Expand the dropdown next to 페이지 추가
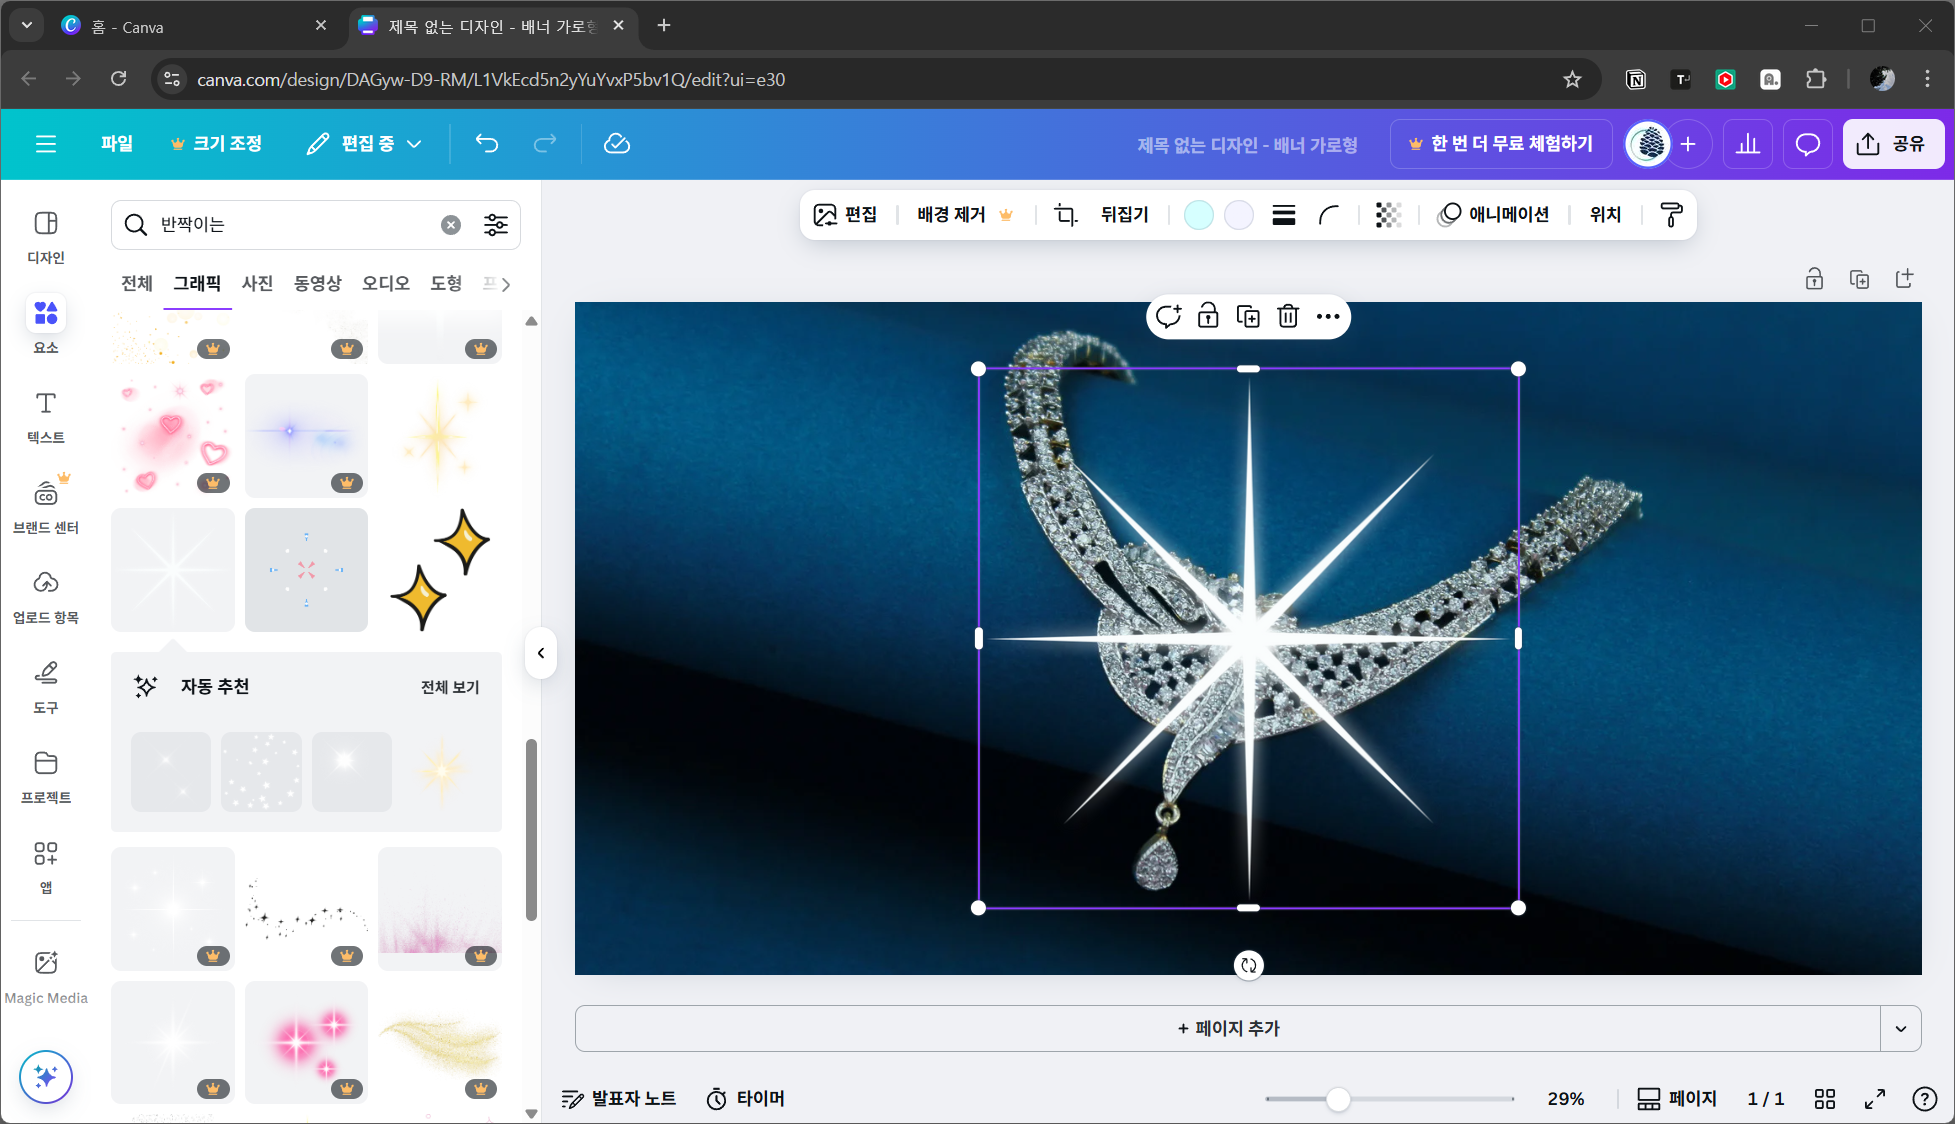 (1901, 1028)
